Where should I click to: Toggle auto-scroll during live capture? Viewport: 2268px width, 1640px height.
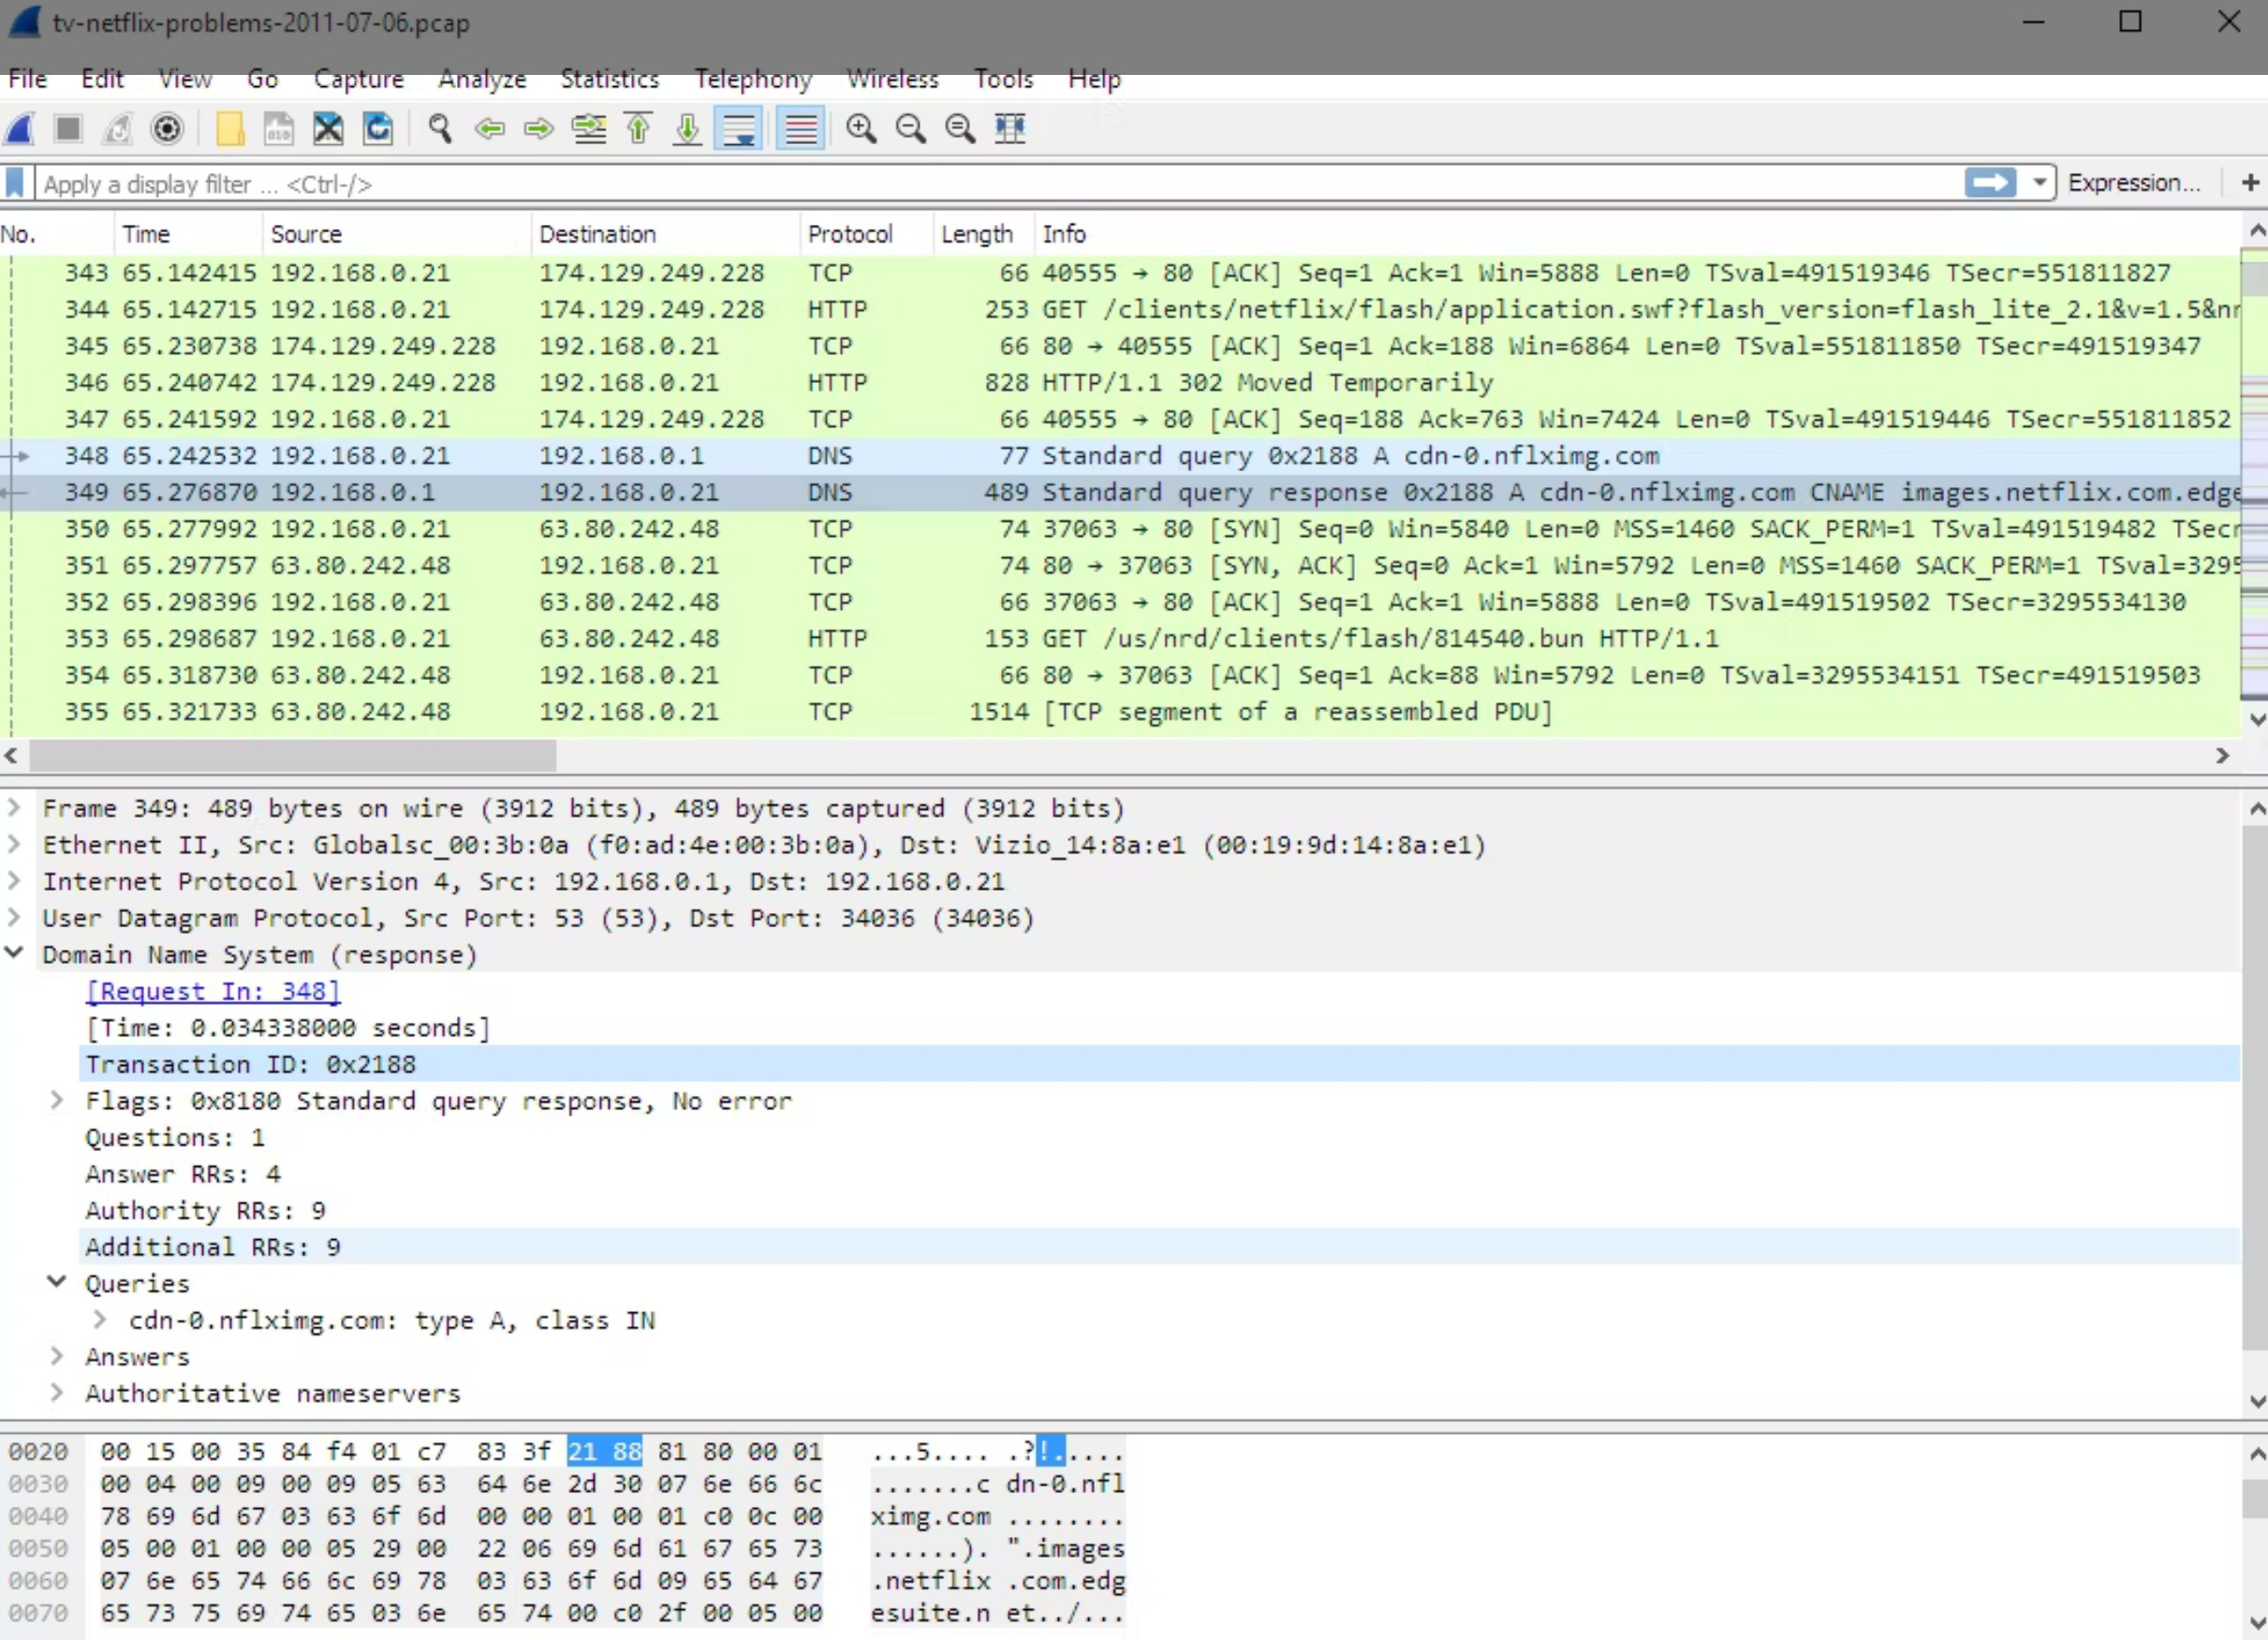click(x=739, y=129)
